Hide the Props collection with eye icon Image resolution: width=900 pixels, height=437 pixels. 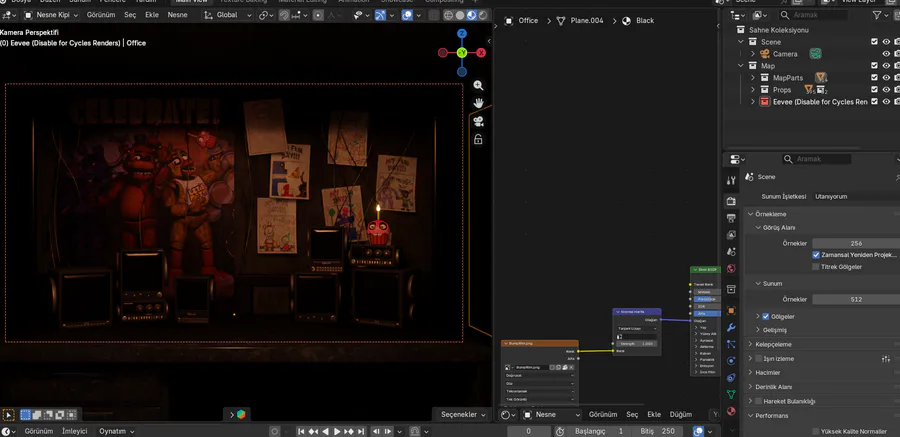[886, 90]
